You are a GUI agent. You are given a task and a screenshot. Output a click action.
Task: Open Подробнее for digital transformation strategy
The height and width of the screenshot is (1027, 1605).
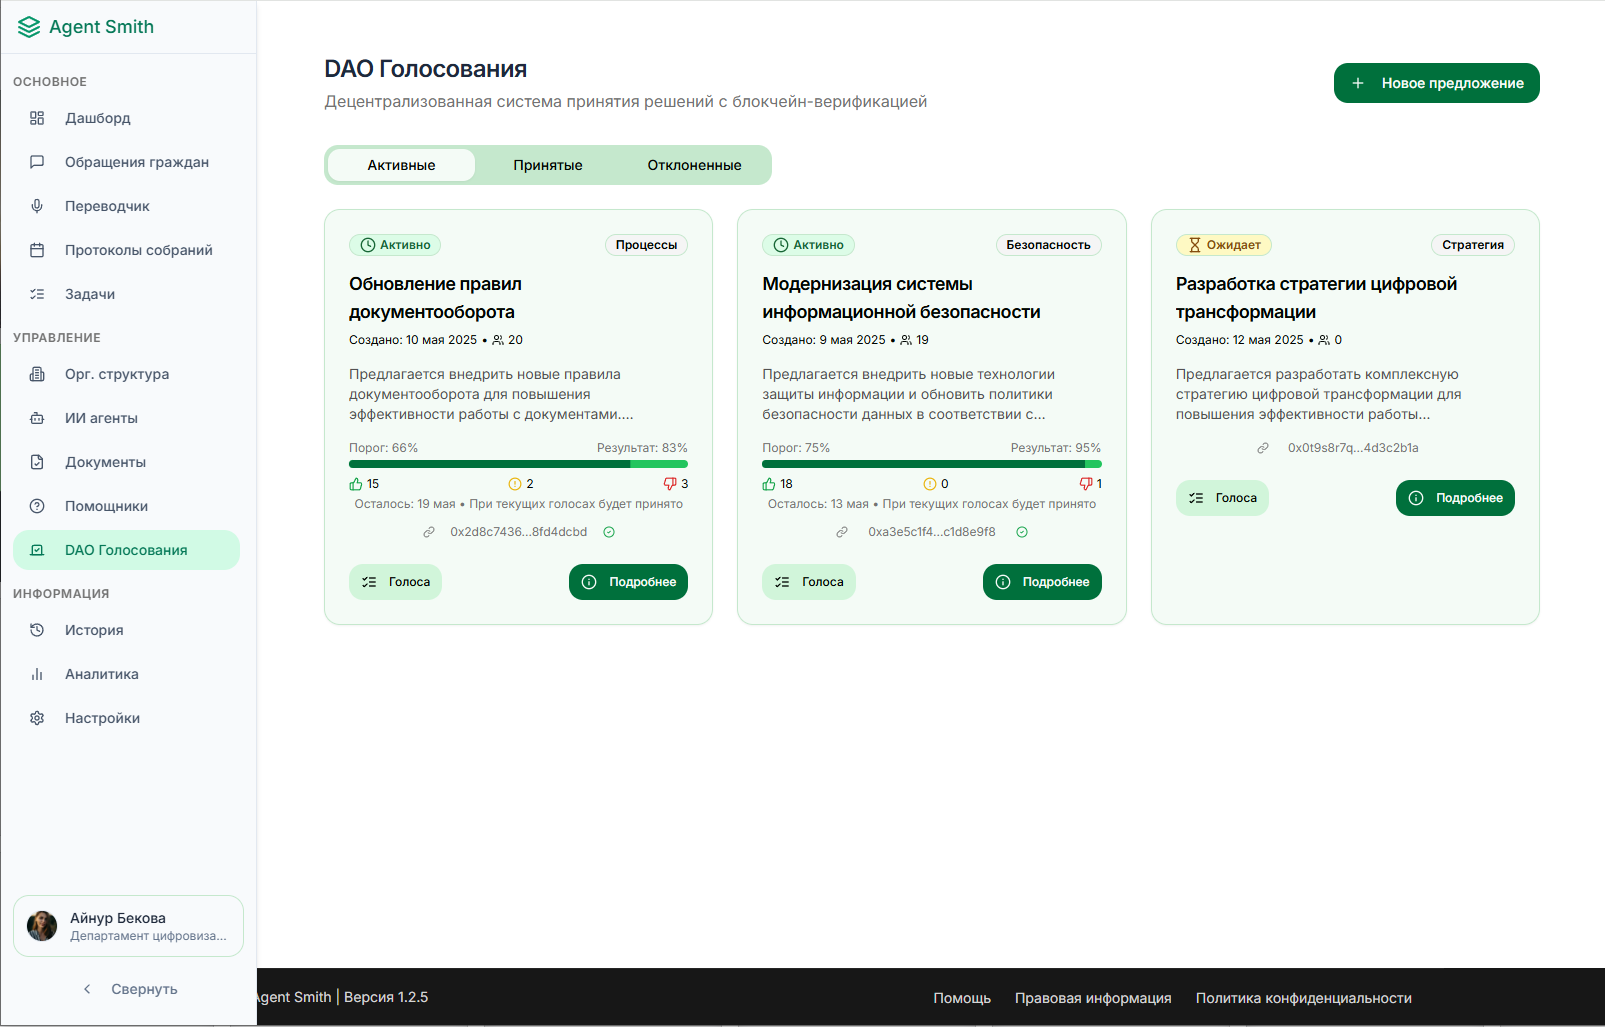pos(1455,498)
